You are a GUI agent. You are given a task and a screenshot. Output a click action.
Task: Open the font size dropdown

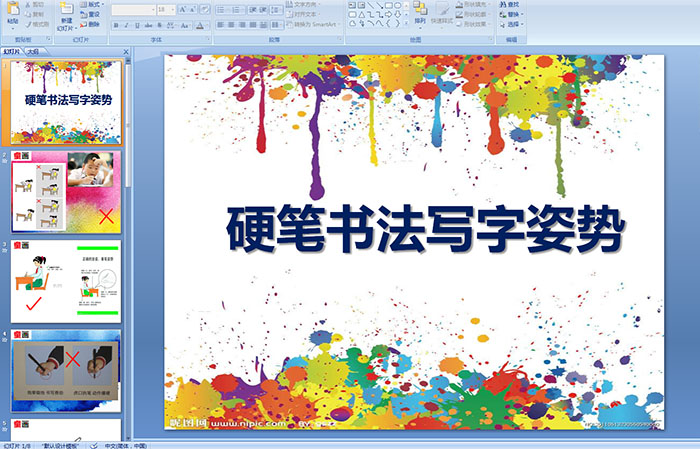click(x=173, y=9)
